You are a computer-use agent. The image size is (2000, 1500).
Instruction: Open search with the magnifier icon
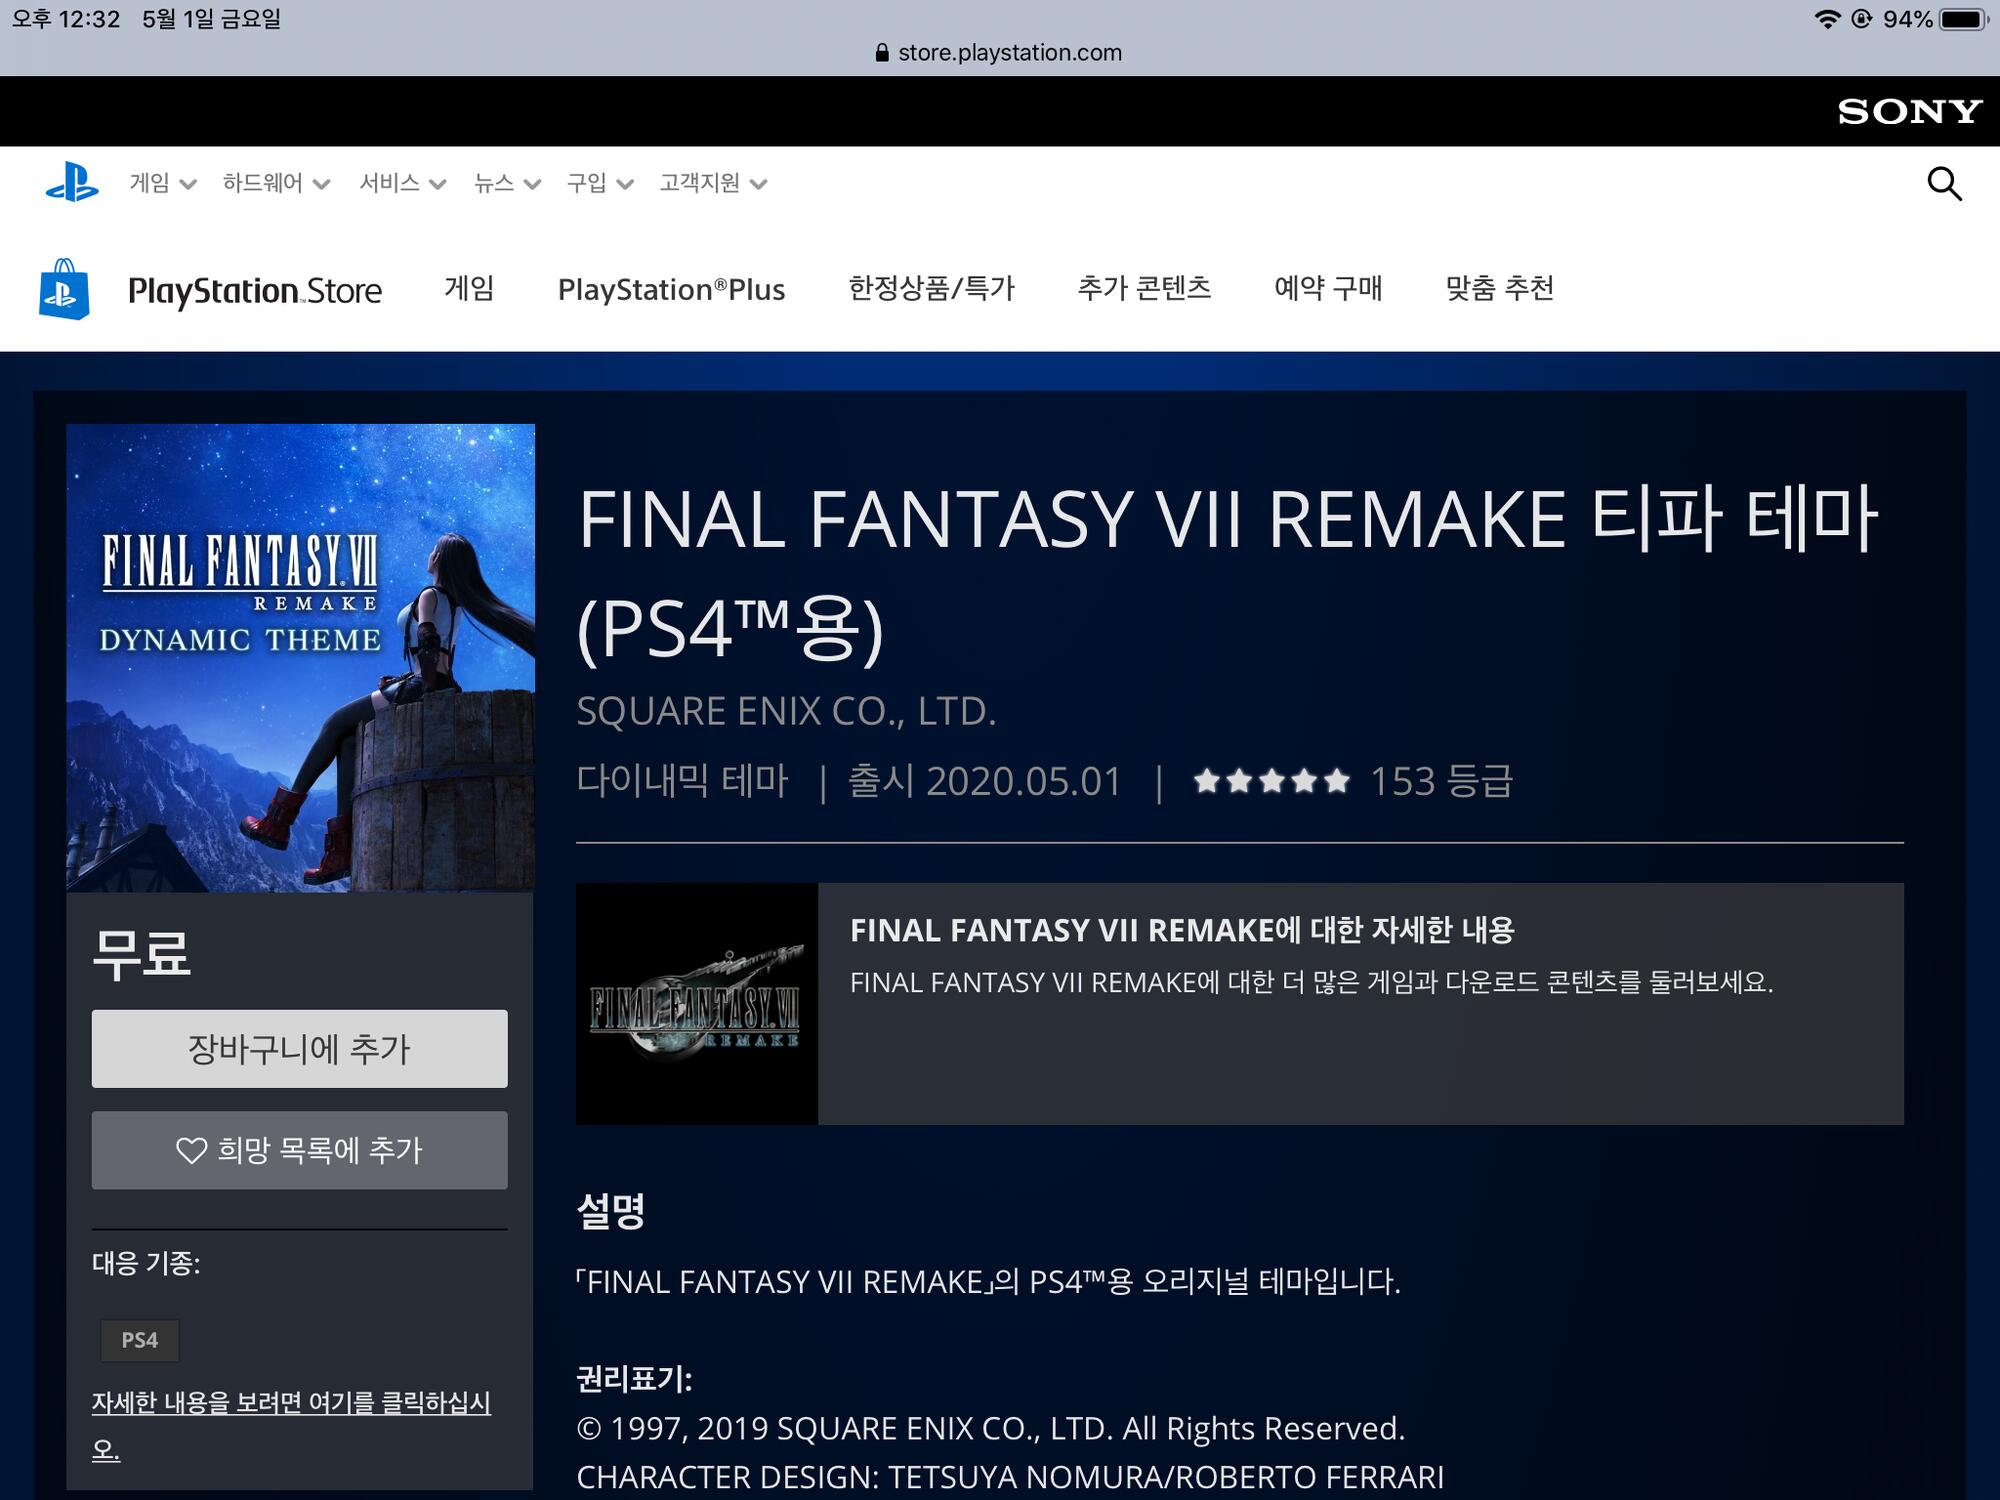1944,184
